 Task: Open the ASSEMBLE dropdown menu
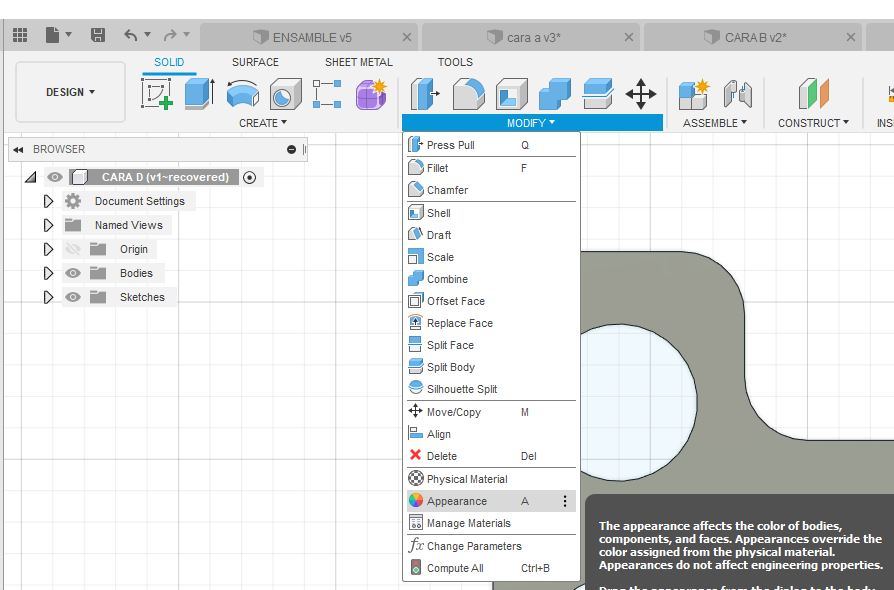click(x=714, y=123)
